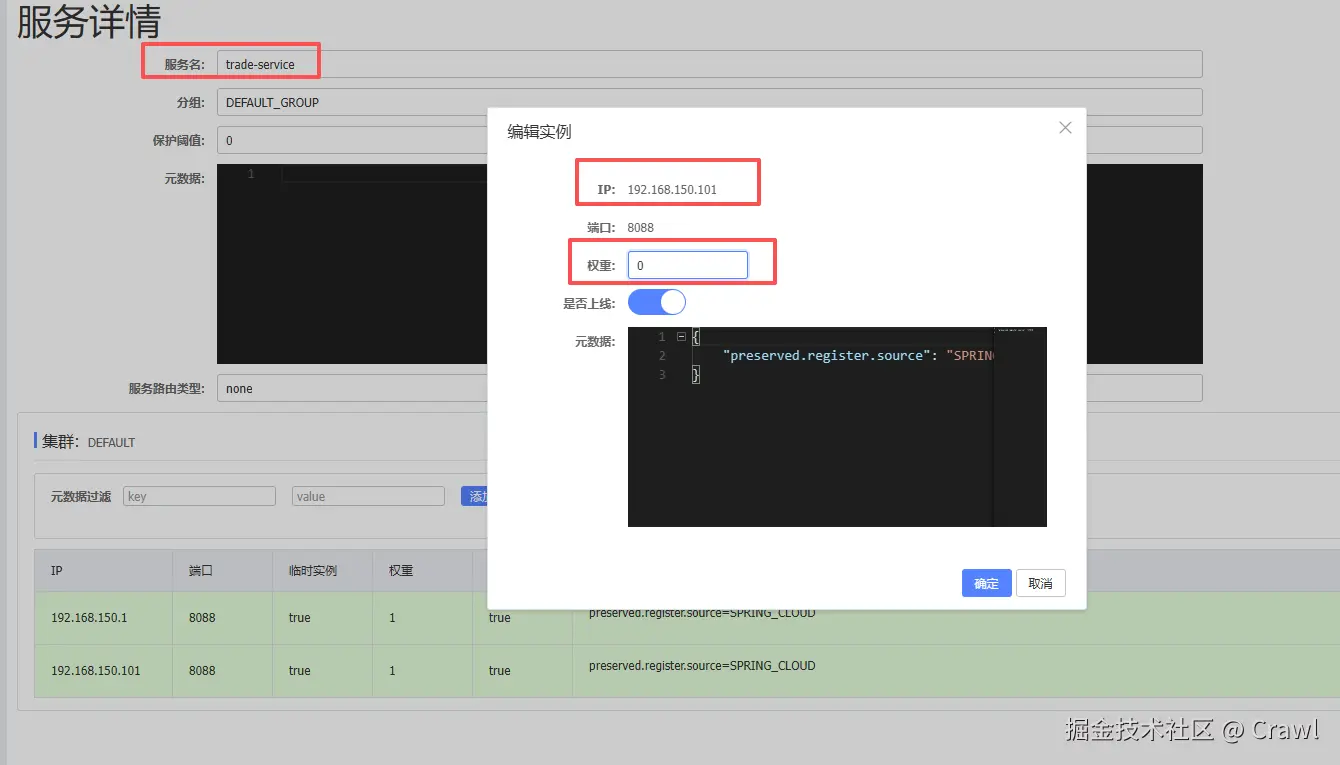Click the metadata text in the 192.168.150.101 row
This screenshot has height=765, width=1340.
pos(702,665)
